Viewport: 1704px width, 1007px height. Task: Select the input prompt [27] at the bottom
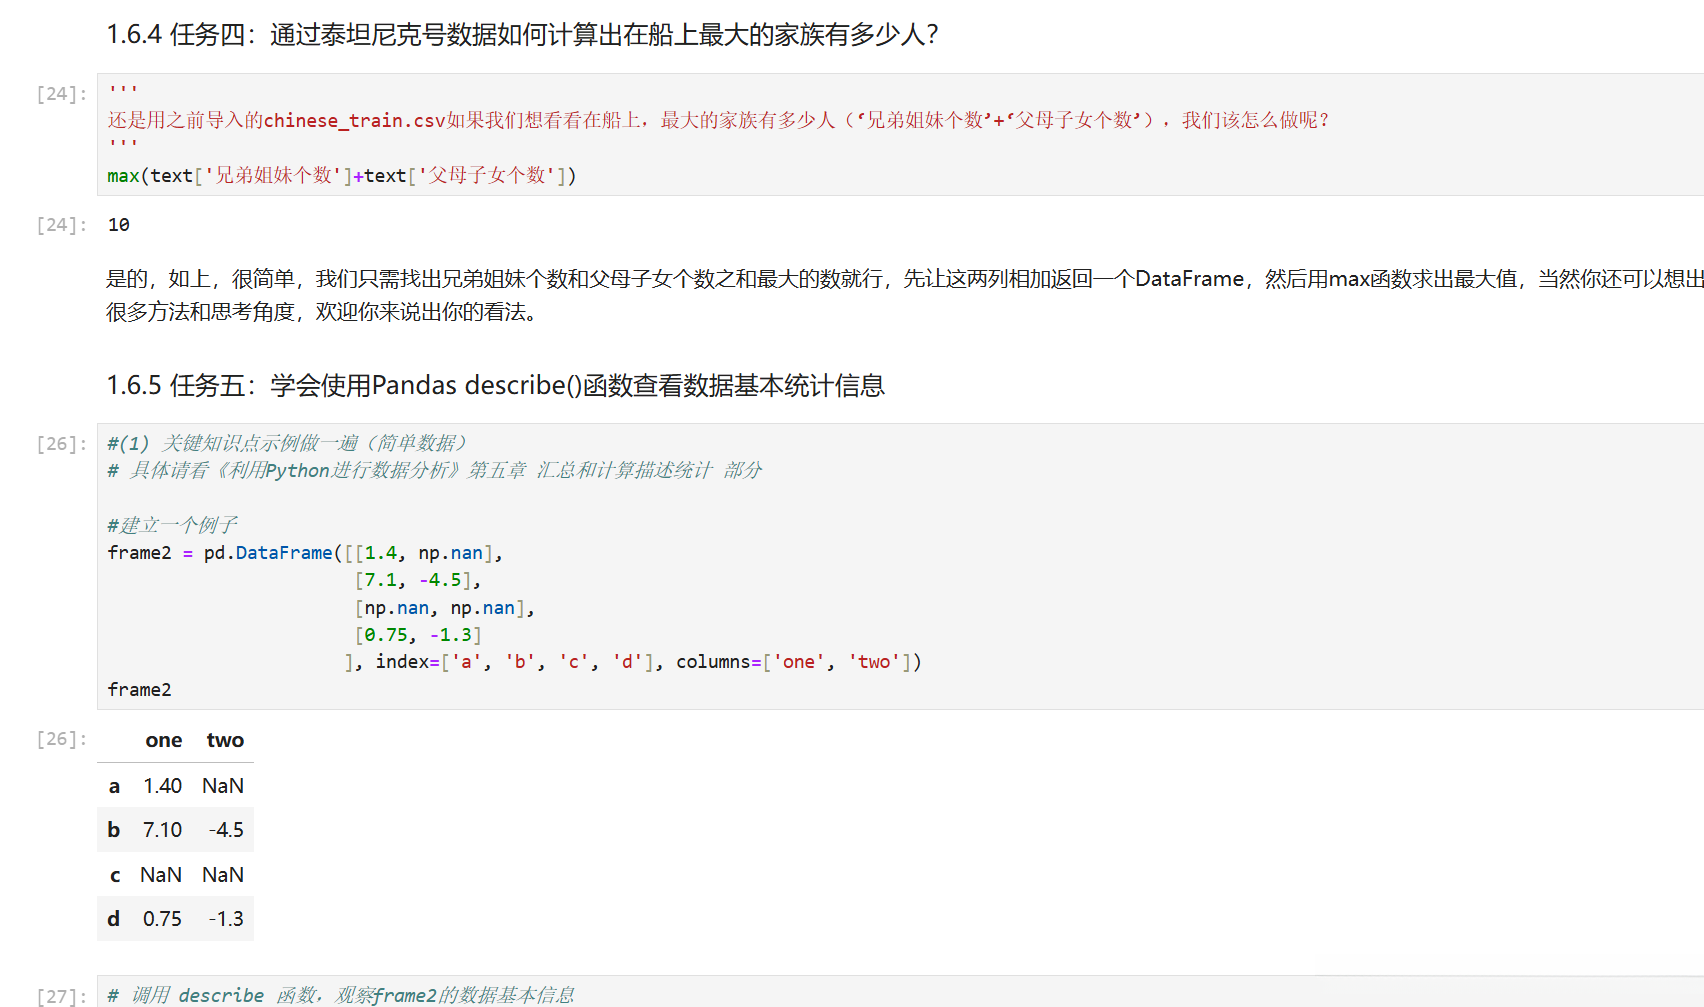[x=62, y=996]
